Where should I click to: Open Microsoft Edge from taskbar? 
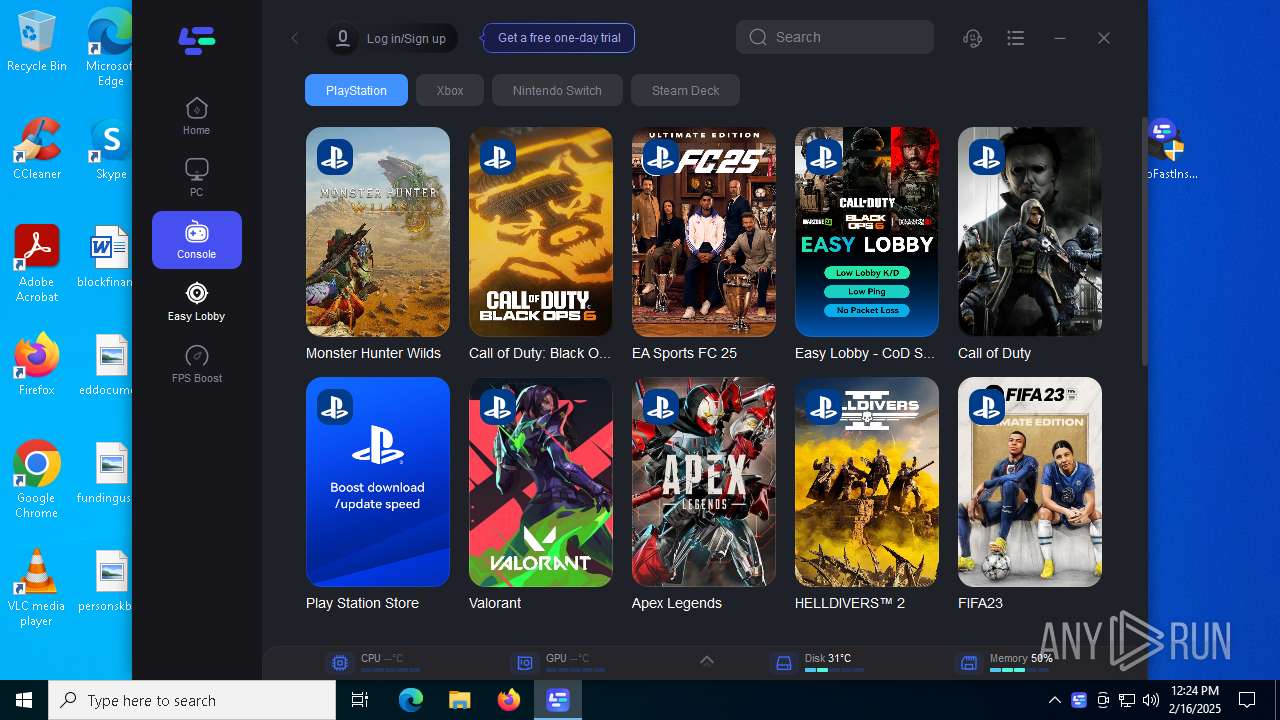pyautogui.click(x=411, y=700)
